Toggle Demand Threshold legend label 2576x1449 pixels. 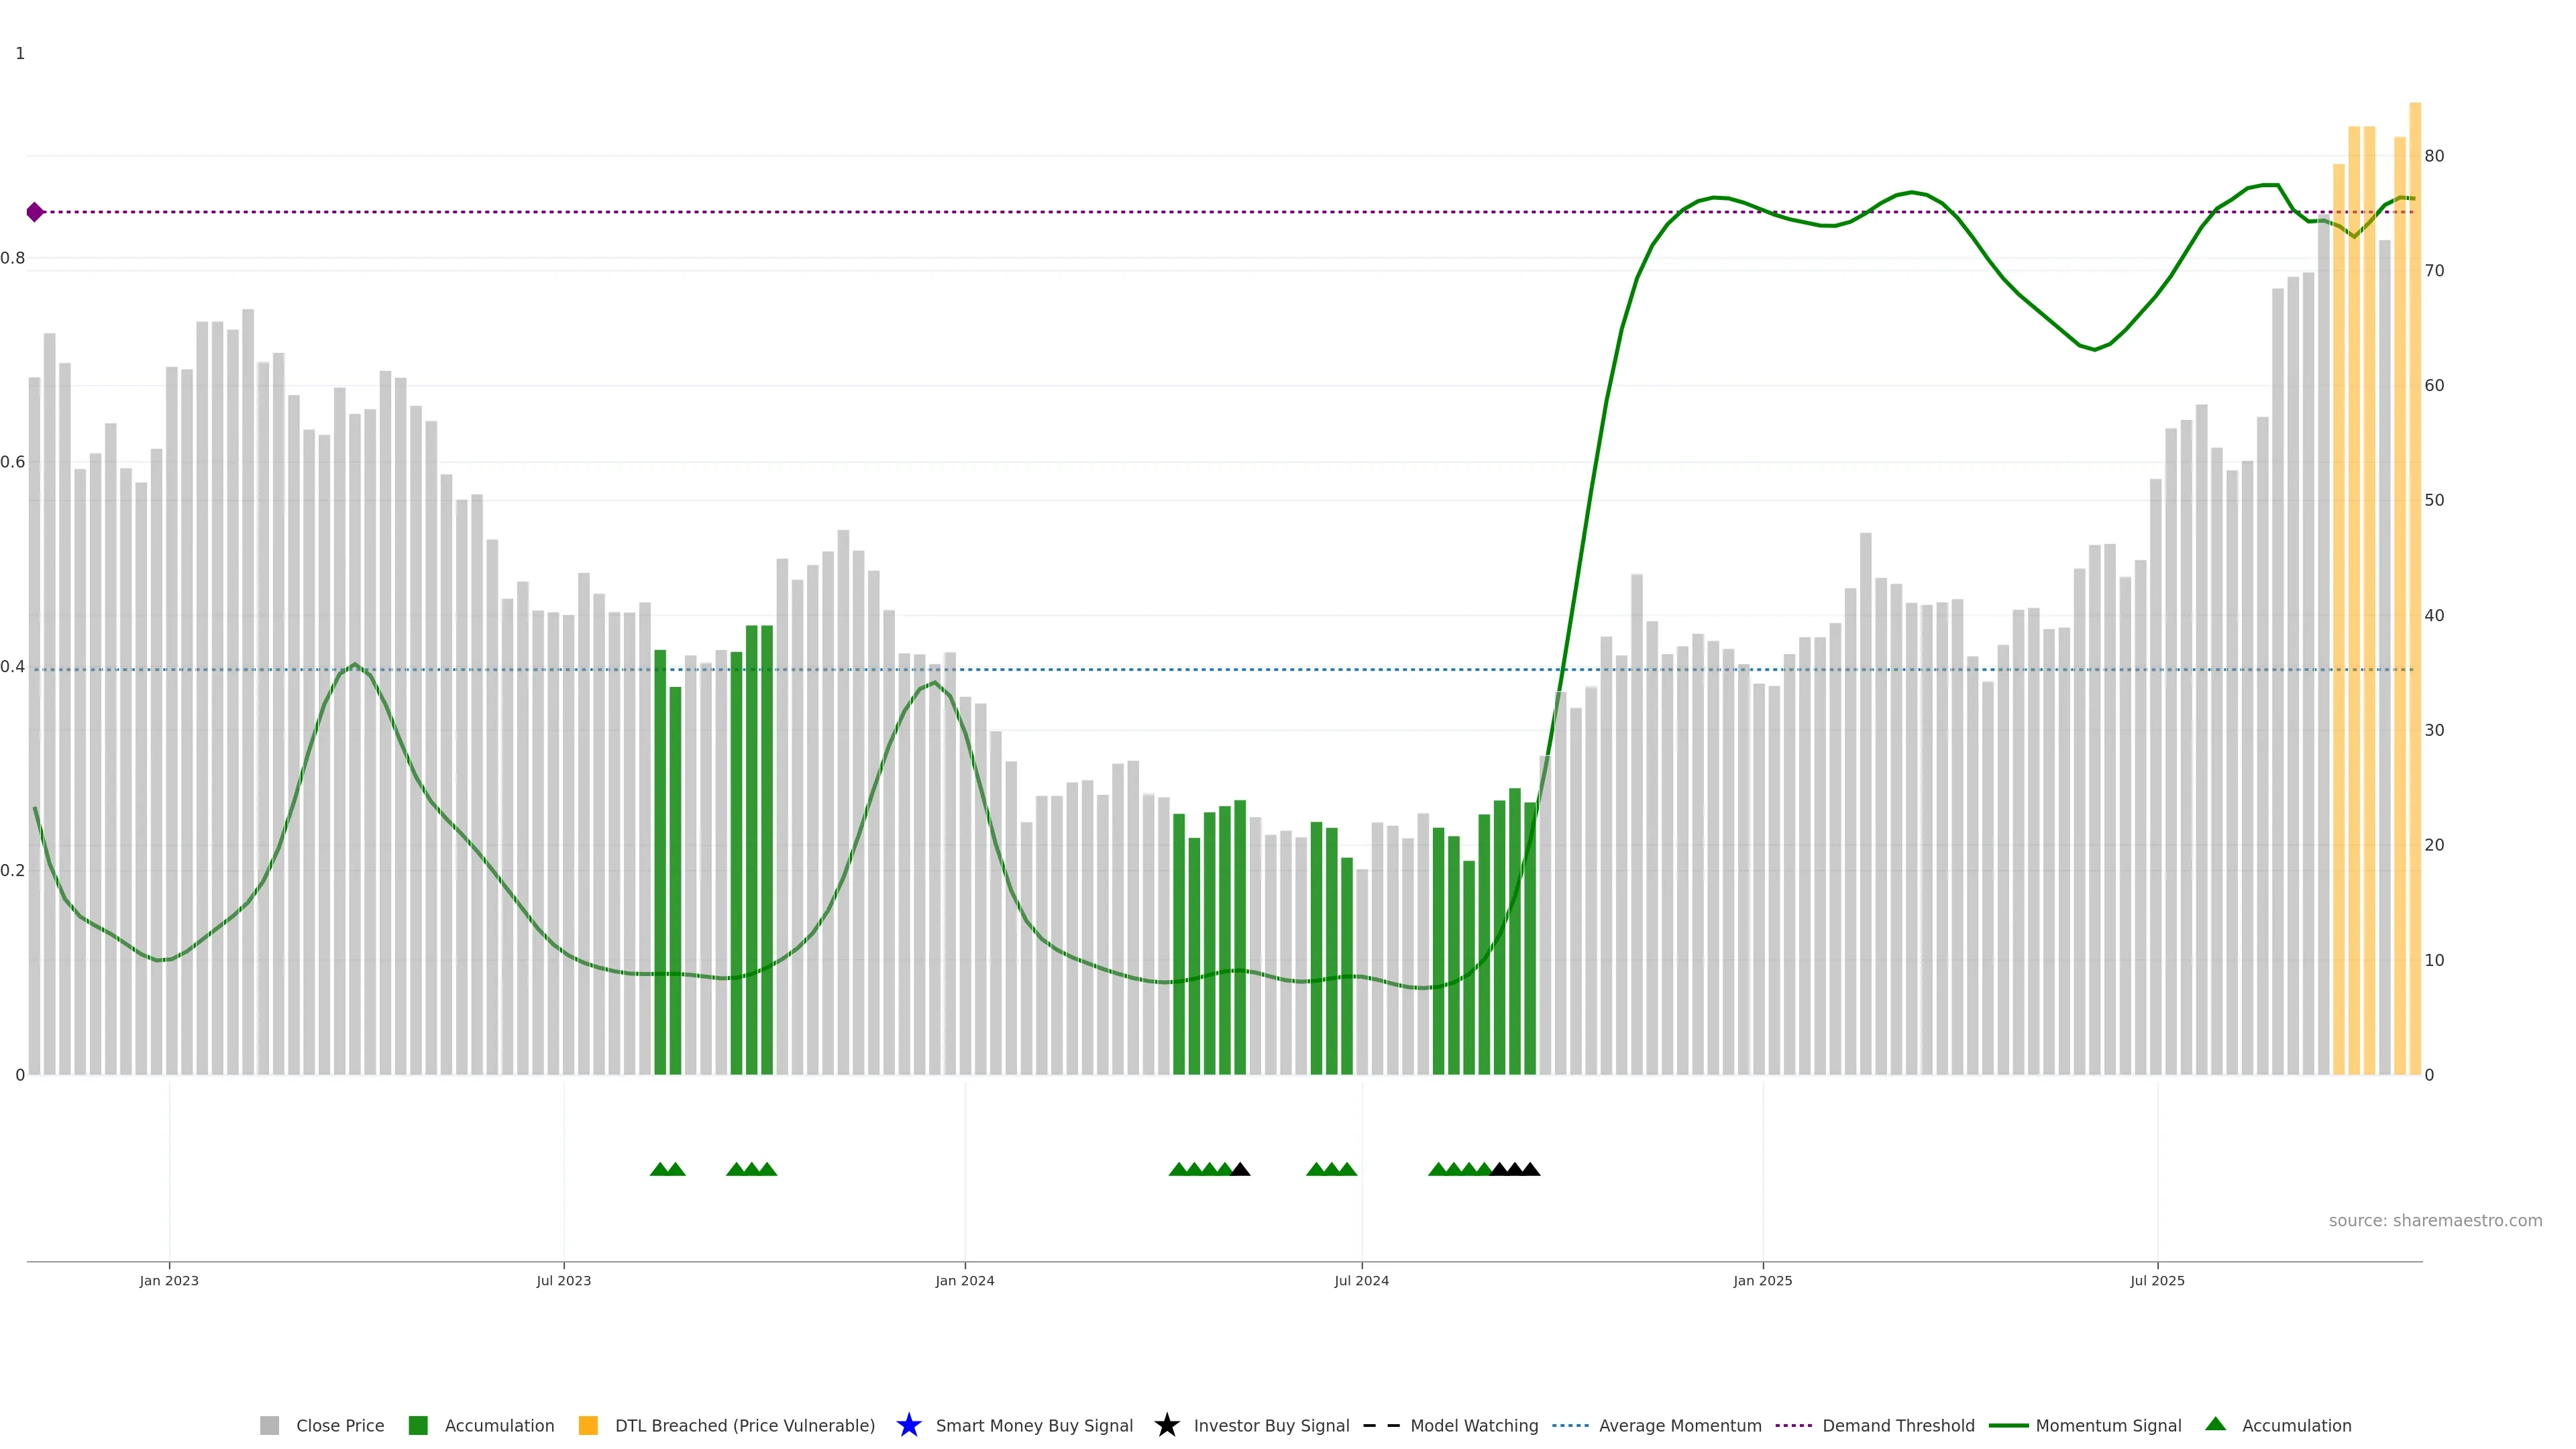(1898, 1426)
